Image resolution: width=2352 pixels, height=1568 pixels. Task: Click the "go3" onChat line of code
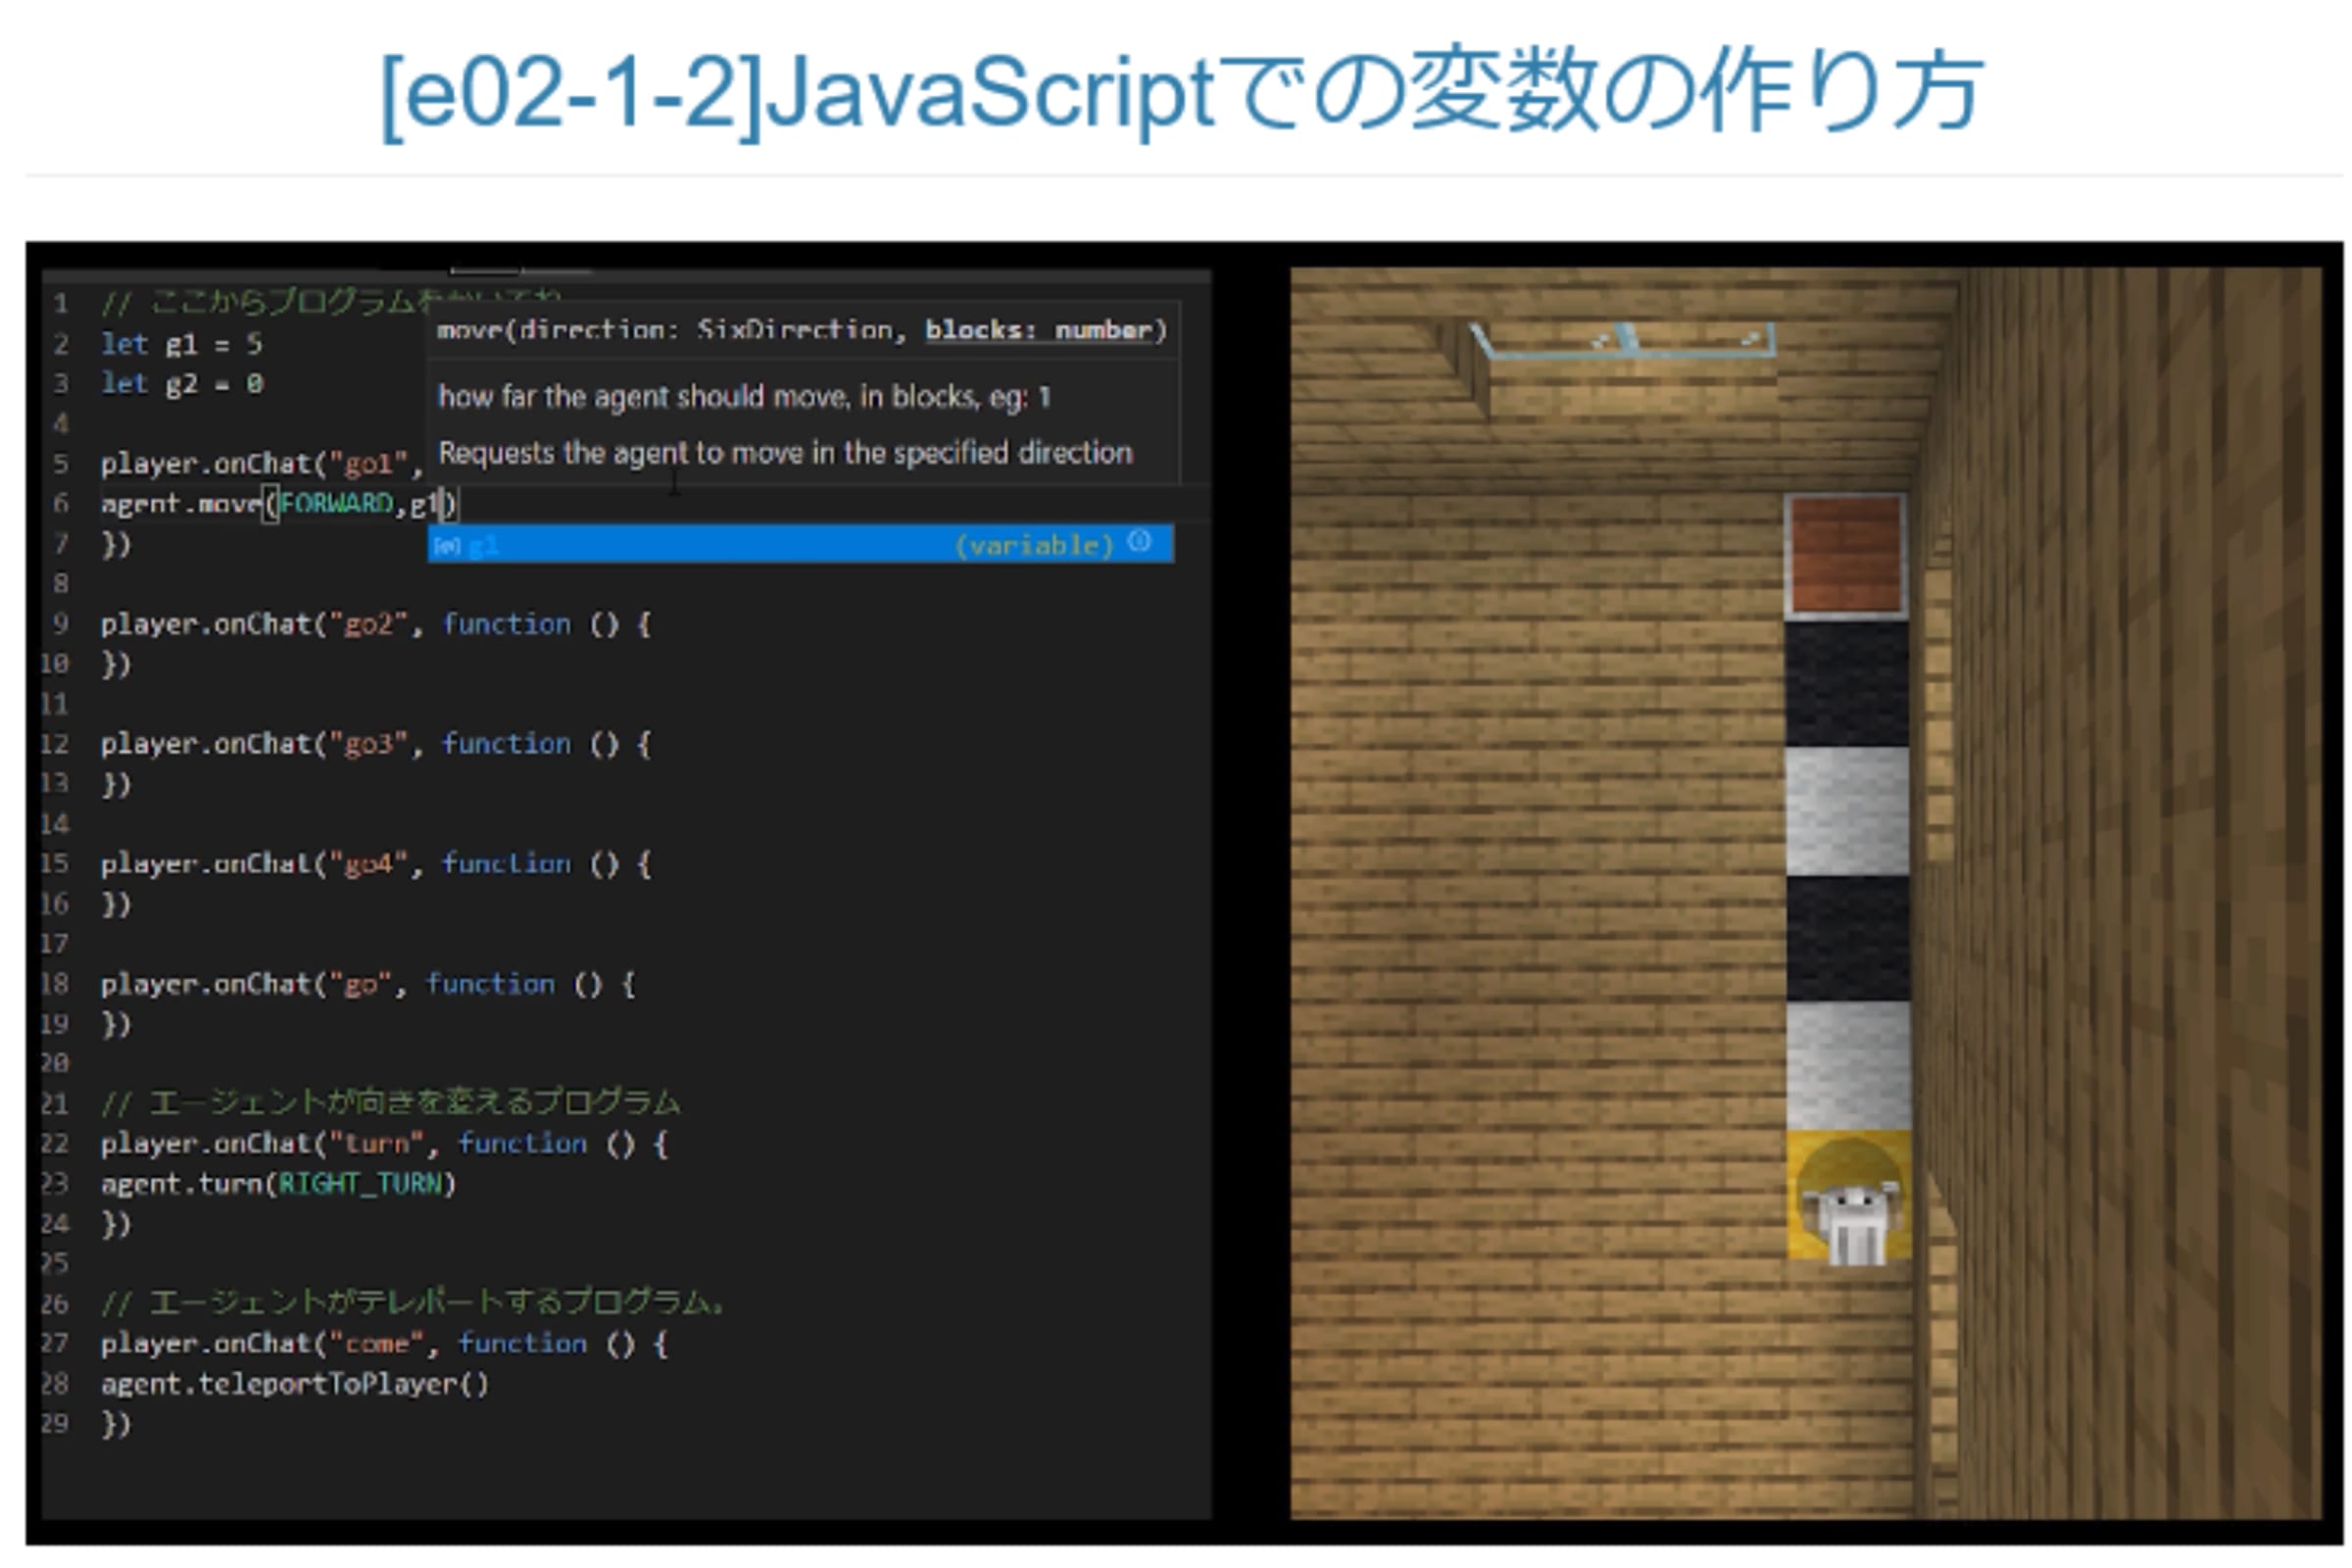tap(375, 744)
